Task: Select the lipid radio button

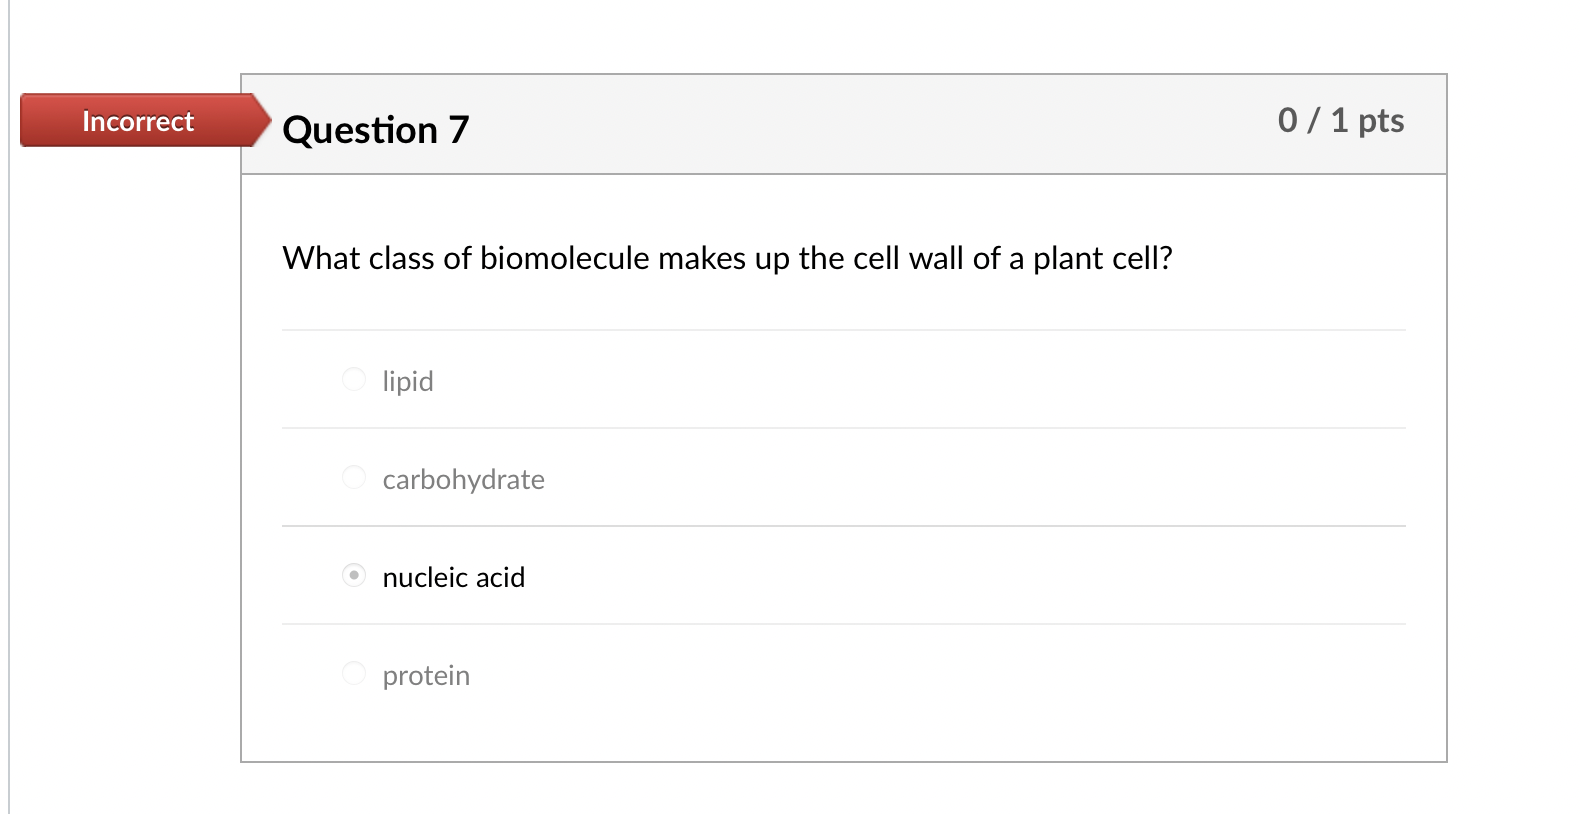Action: pos(353,380)
